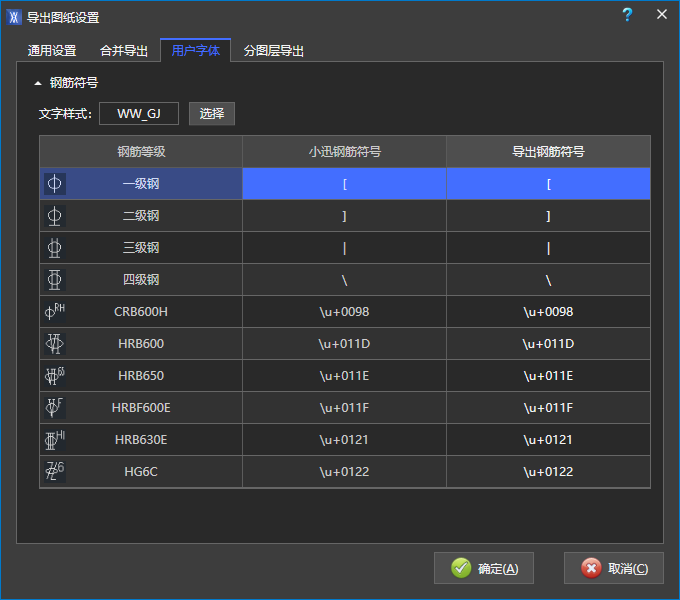The image size is (680, 600).
Task: Click CRB600H 小迅钢筋符号 \u+0098 cell
Action: tap(344, 312)
